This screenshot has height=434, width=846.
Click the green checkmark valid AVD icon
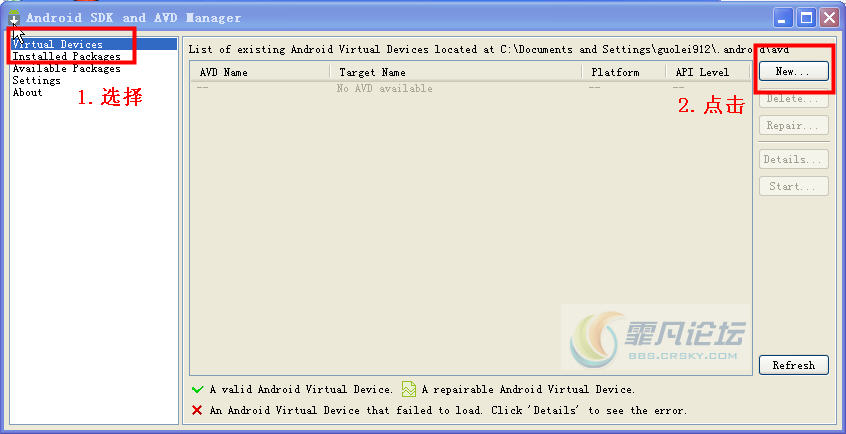(x=197, y=389)
